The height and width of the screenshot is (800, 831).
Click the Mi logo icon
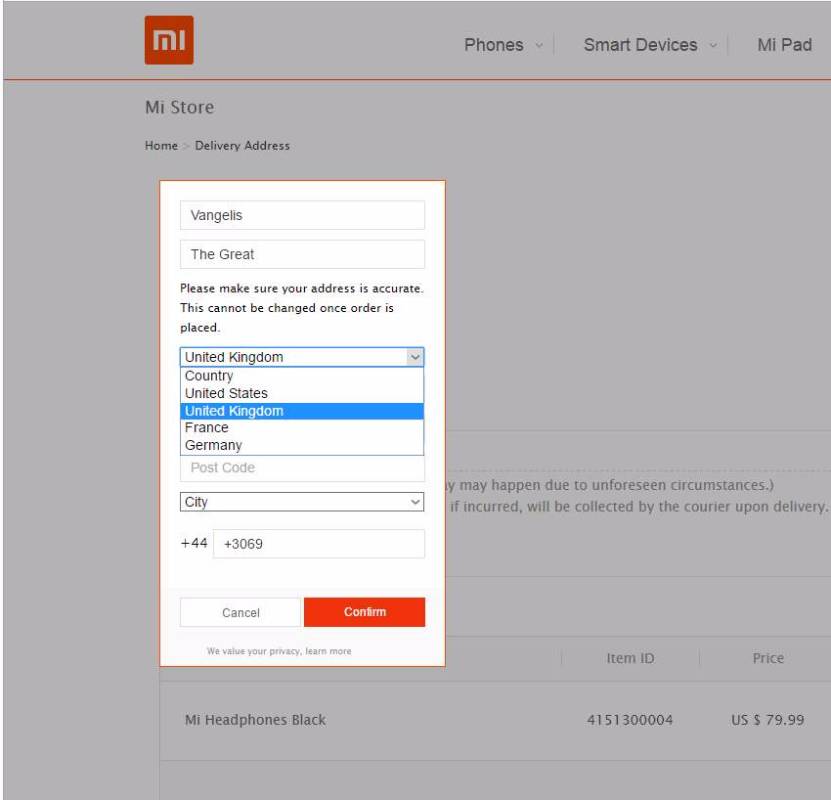(x=169, y=40)
